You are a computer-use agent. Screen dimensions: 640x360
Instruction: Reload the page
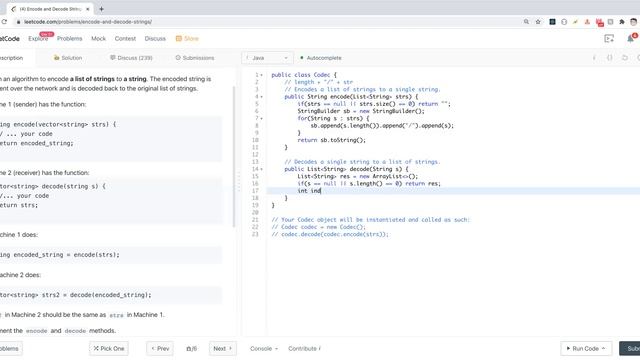tap(4, 22)
